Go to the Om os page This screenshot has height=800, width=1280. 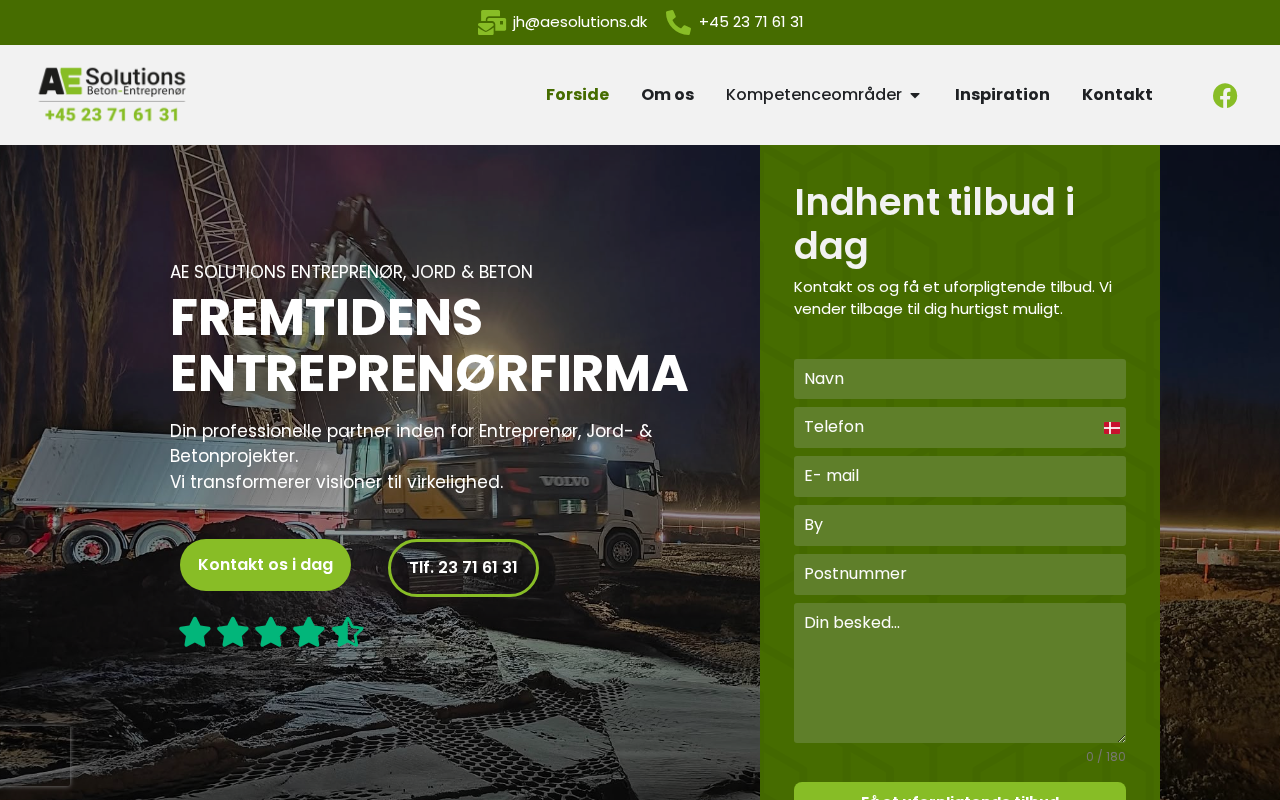coord(667,95)
